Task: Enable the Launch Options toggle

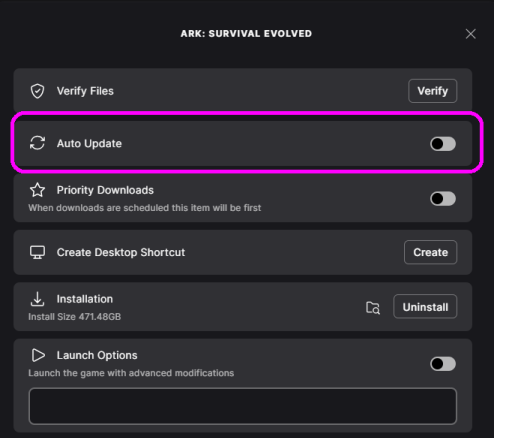Action: pos(443,364)
